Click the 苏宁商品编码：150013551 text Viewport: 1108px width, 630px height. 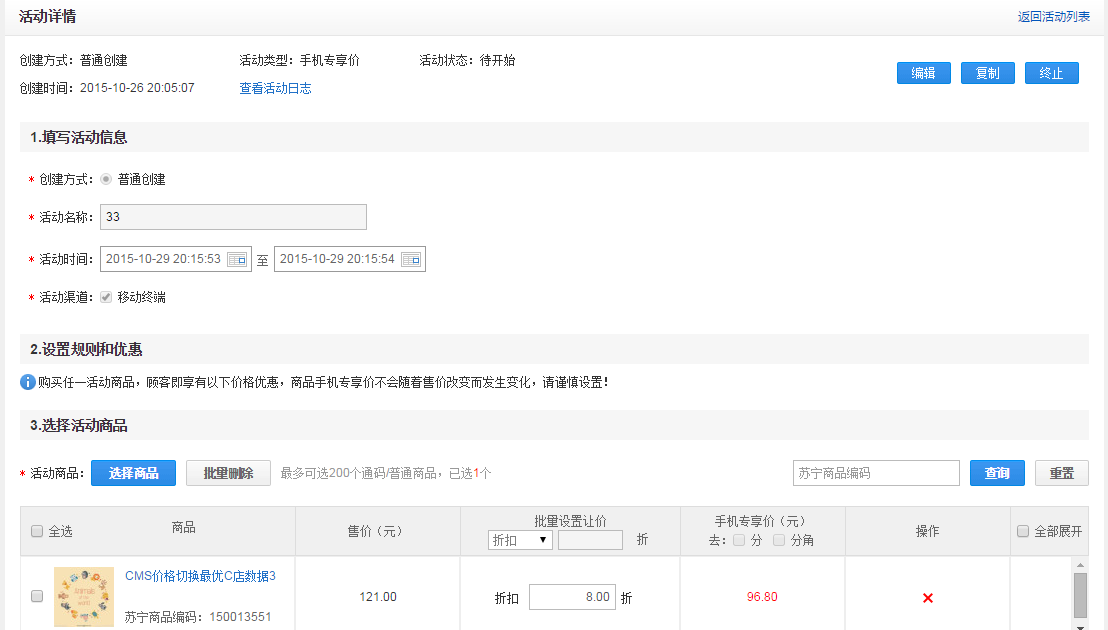click(x=198, y=617)
